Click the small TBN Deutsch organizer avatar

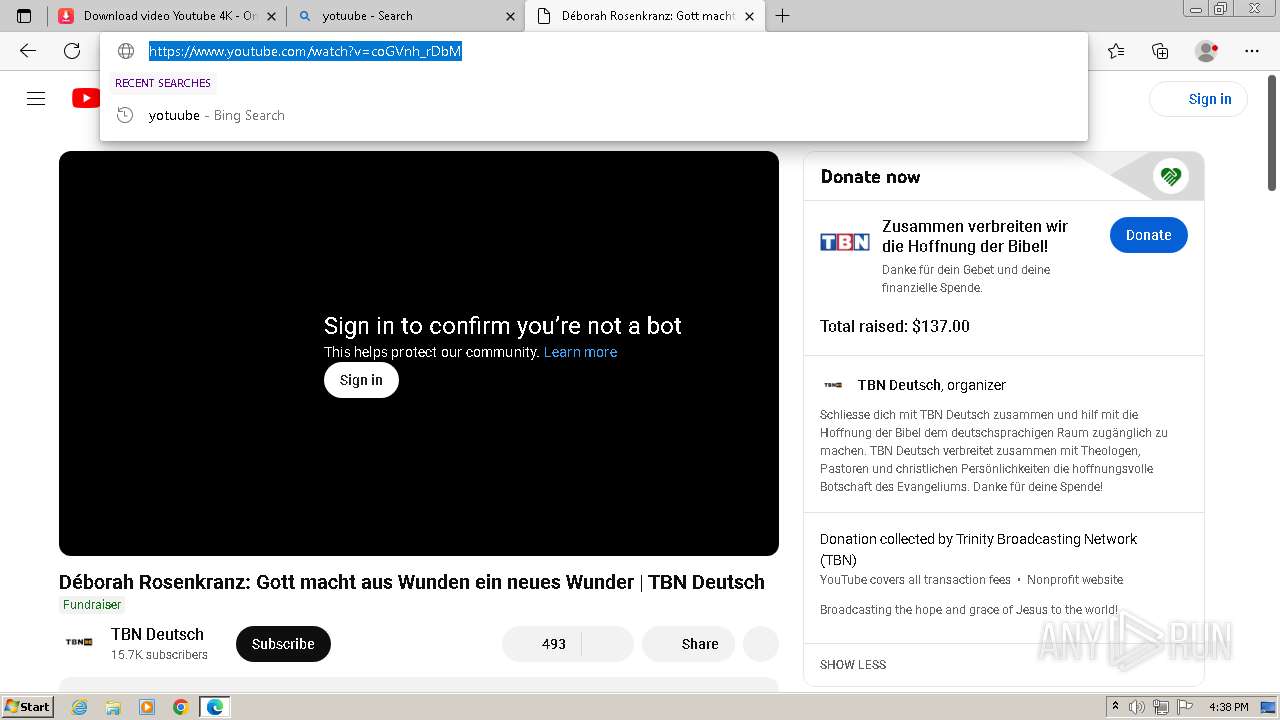pyautogui.click(x=833, y=385)
